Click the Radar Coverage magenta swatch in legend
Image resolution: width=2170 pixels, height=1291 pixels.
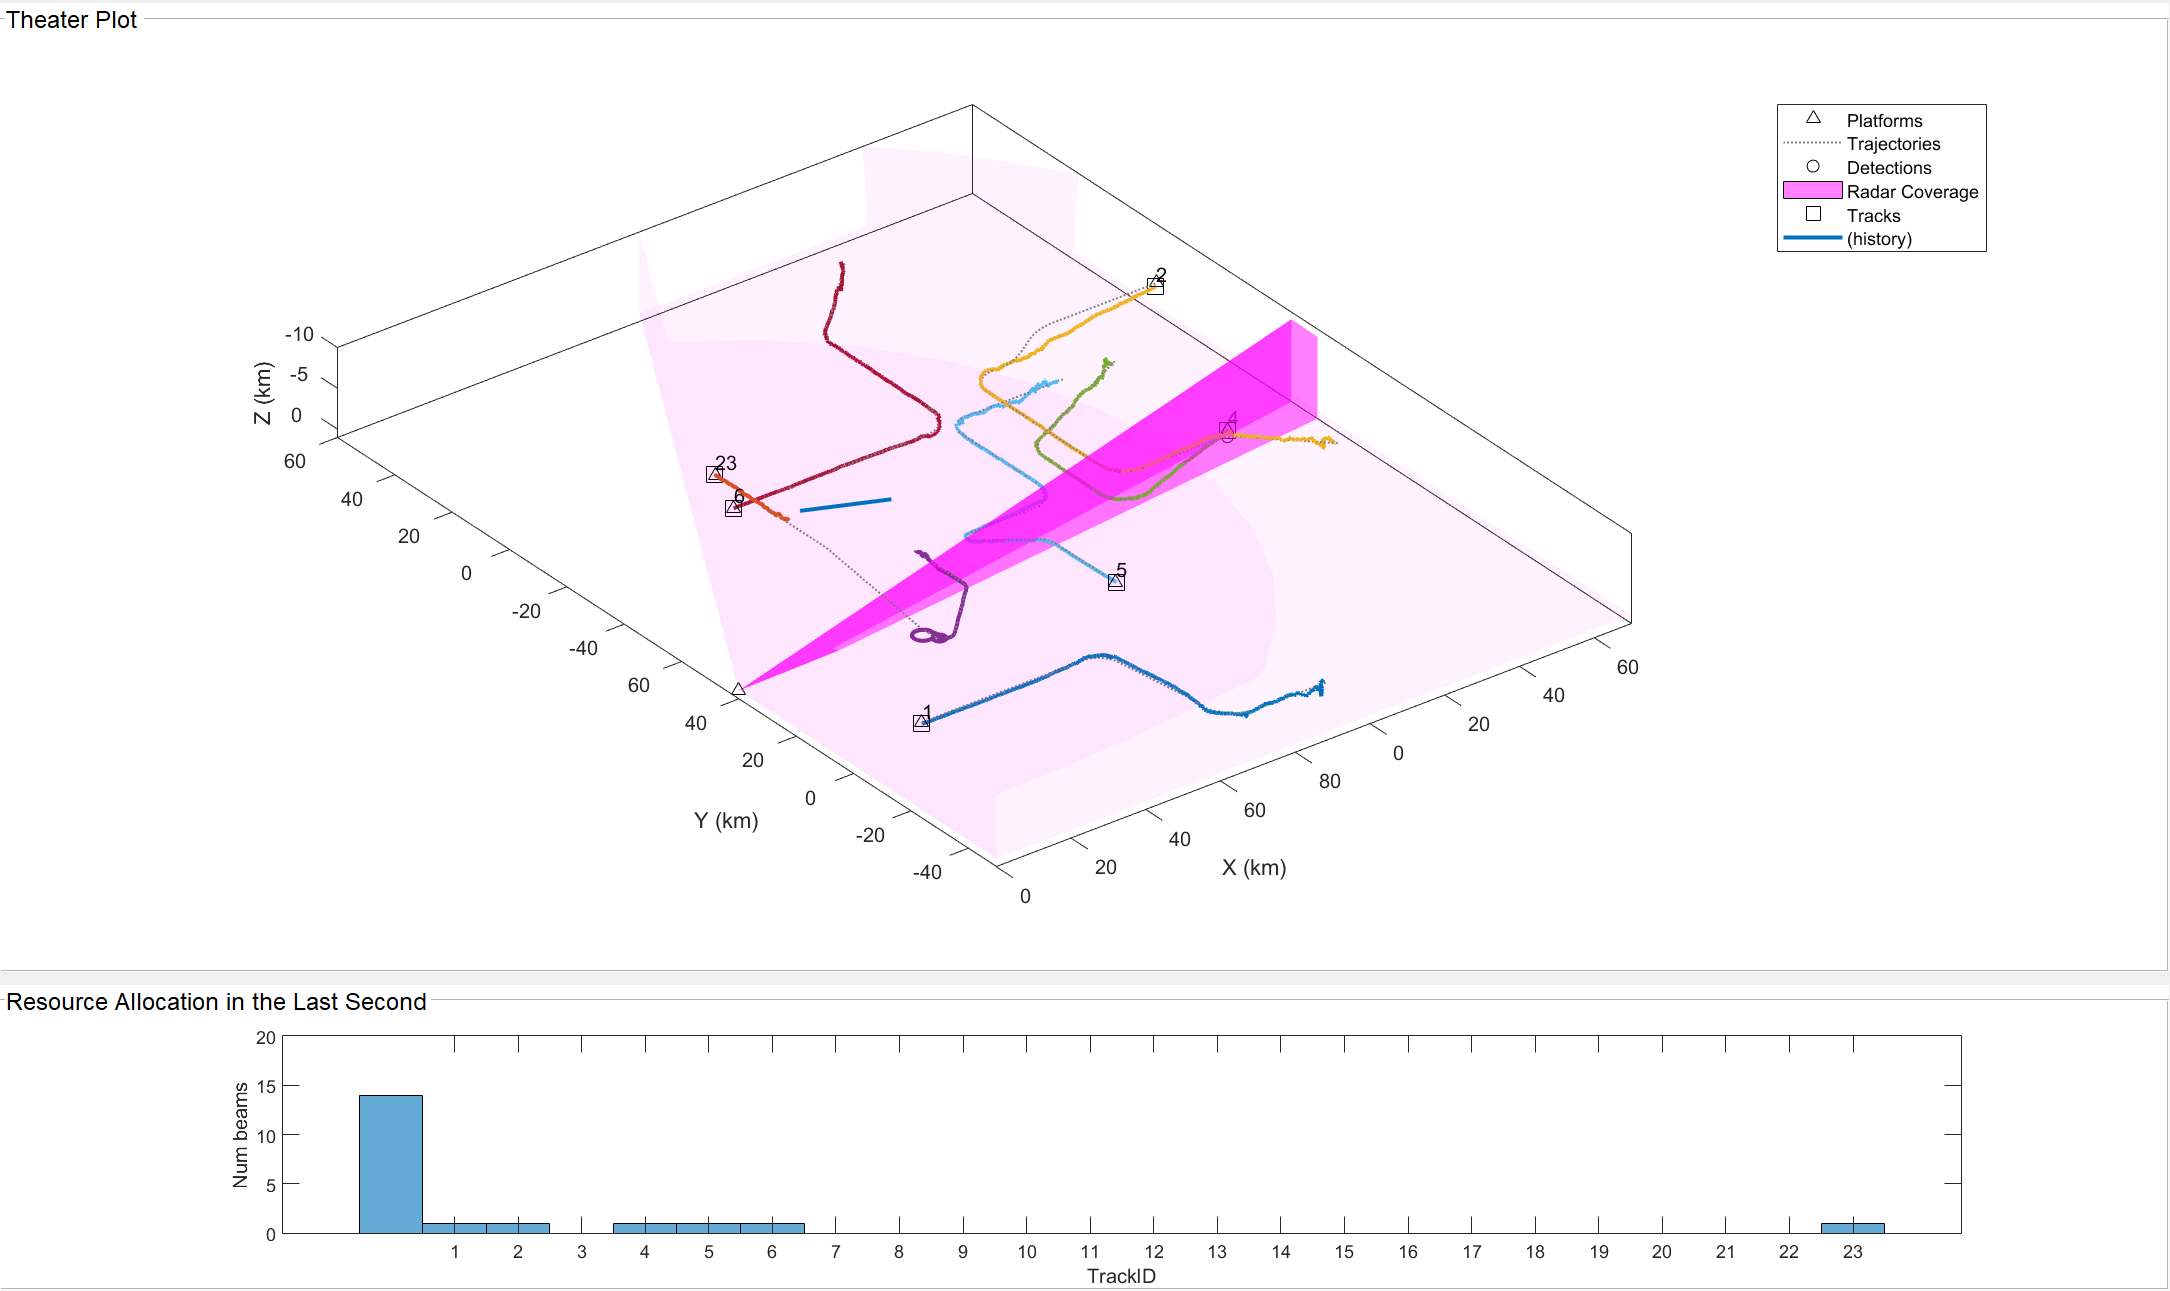click(x=1811, y=190)
